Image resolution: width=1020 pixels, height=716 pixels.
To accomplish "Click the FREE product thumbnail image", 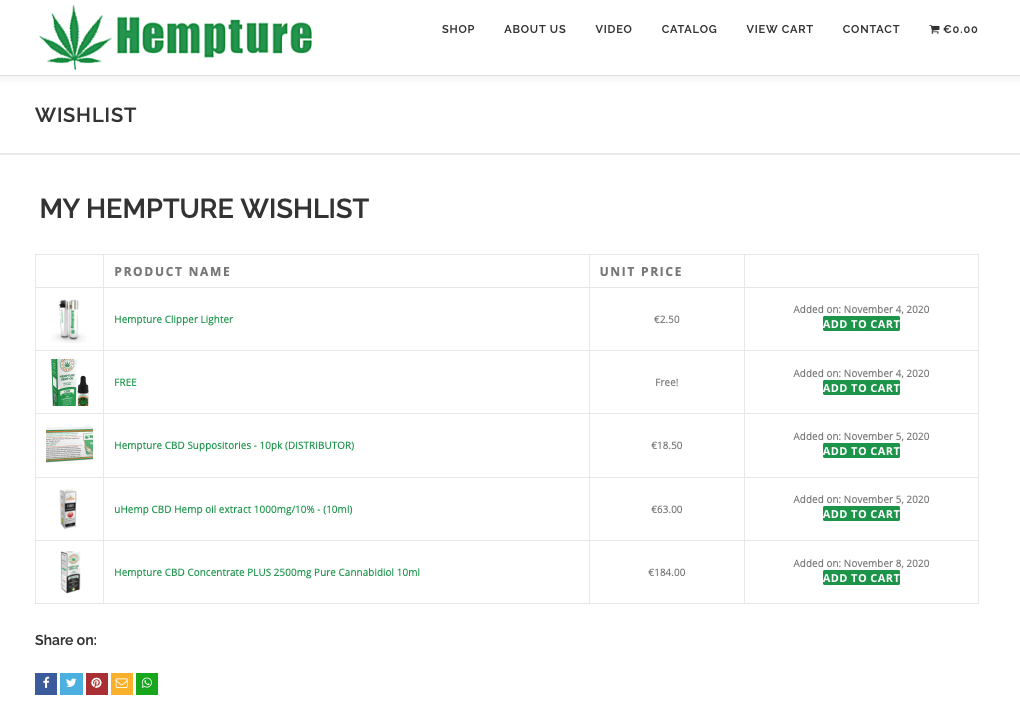I will coord(69,382).
